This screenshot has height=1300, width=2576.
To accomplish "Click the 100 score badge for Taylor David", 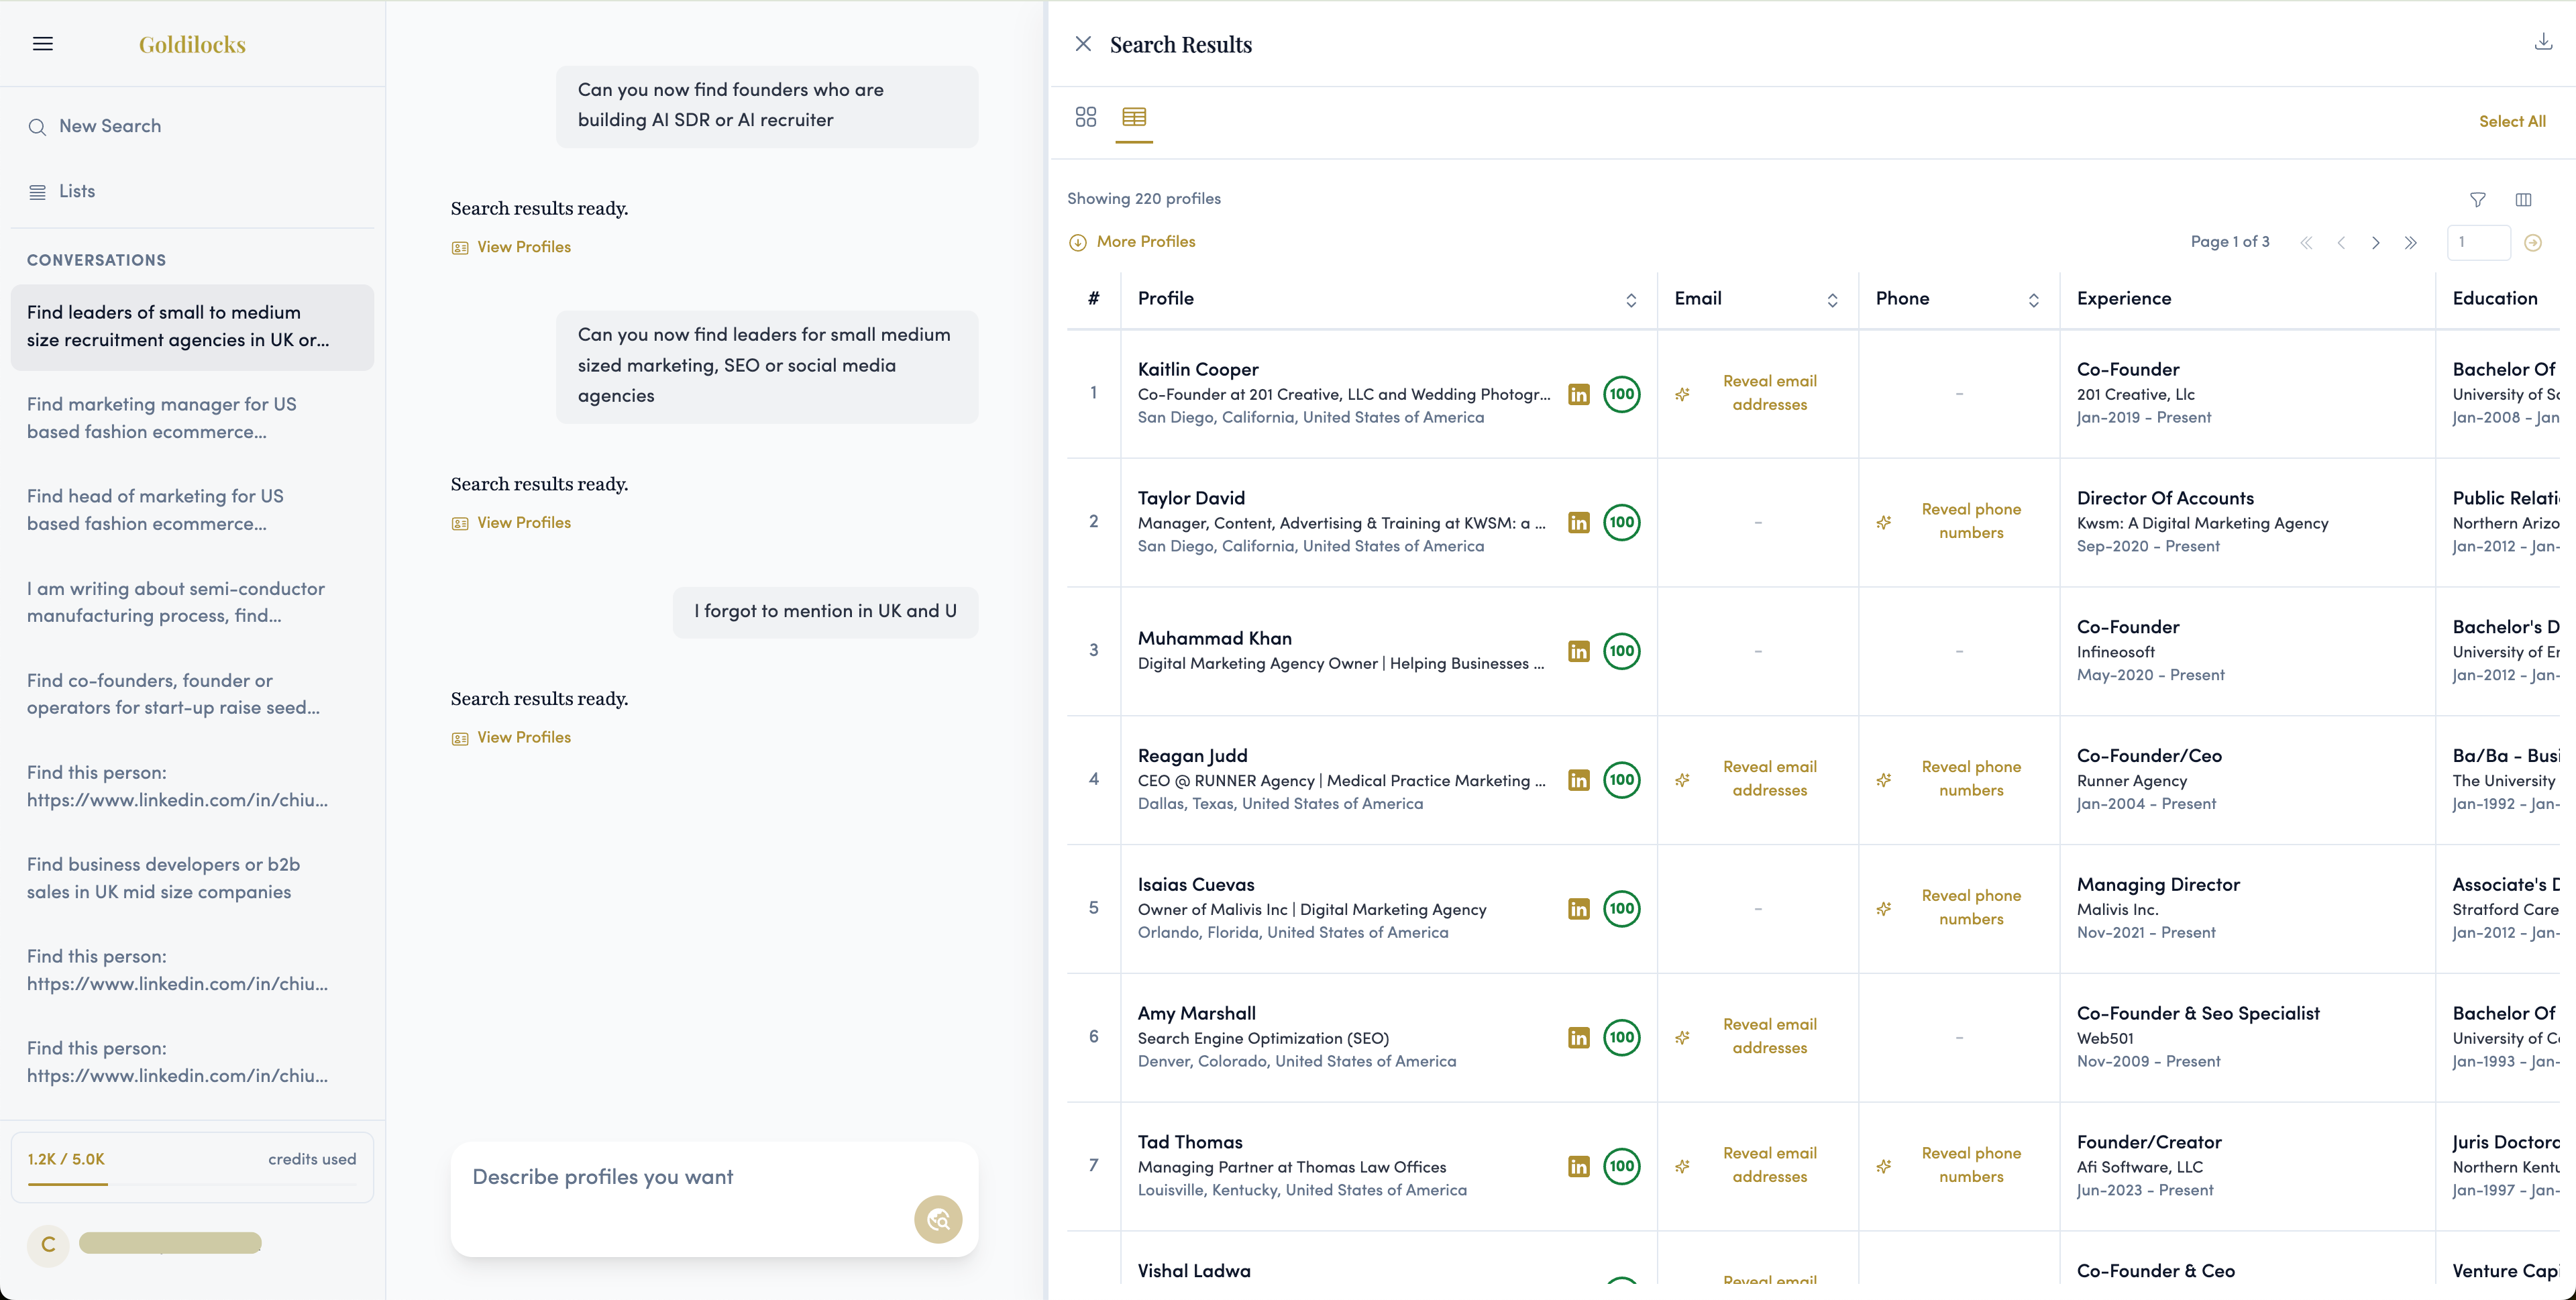I will tap(1621, 522).
